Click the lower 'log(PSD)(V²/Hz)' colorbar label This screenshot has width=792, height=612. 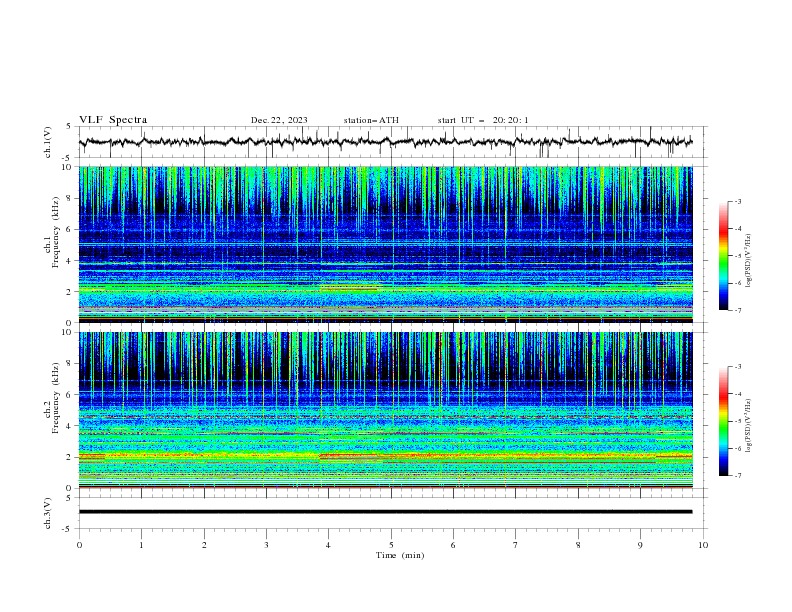click(x=748, y=426)
